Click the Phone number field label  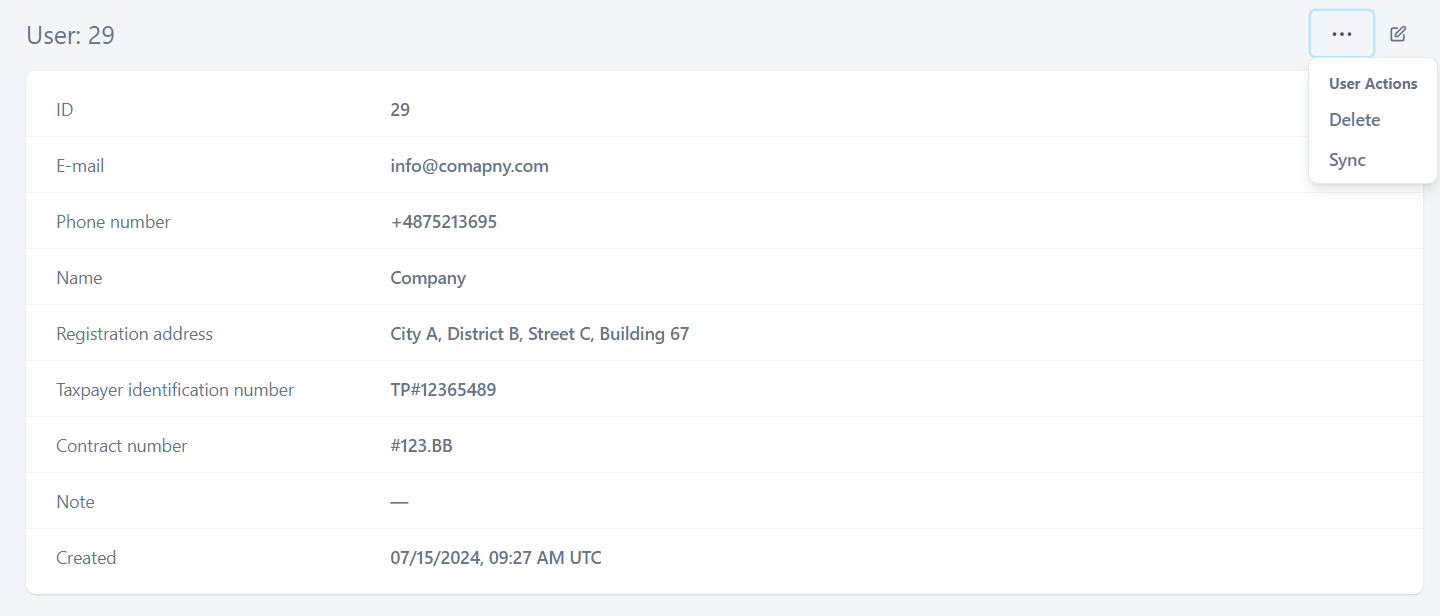point(113,222)
